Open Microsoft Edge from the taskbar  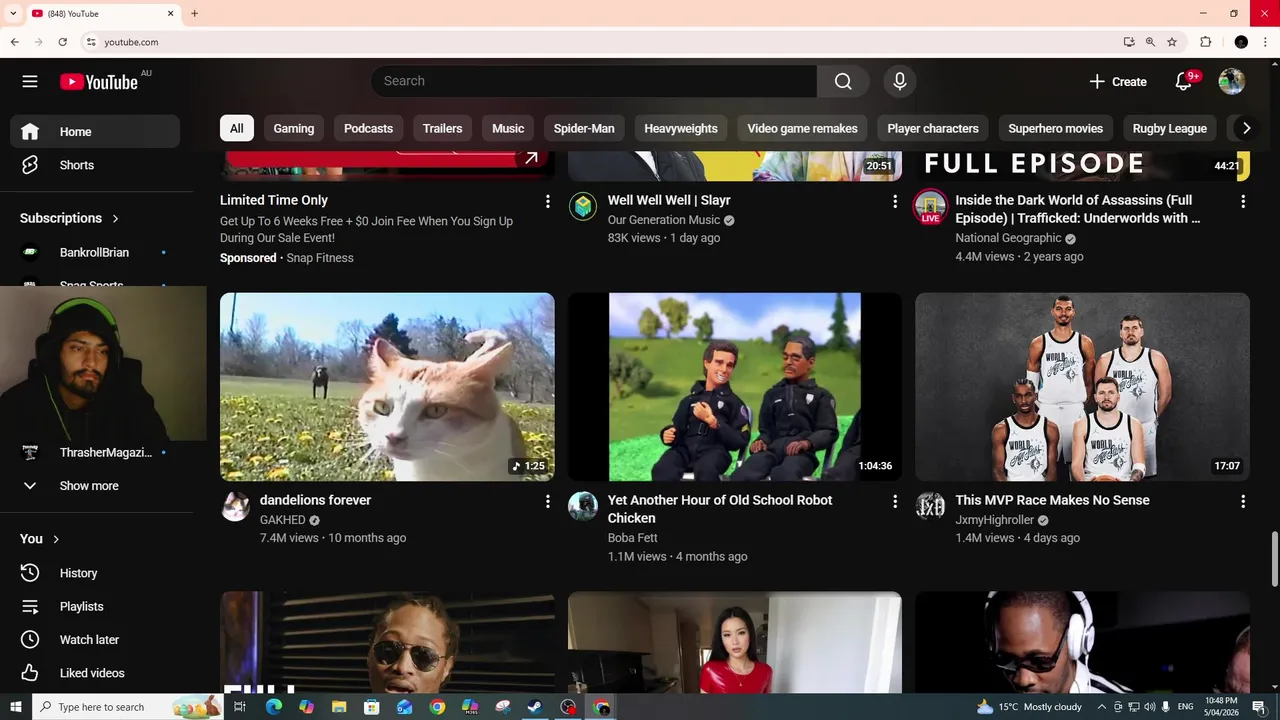[x=273, y=707]
